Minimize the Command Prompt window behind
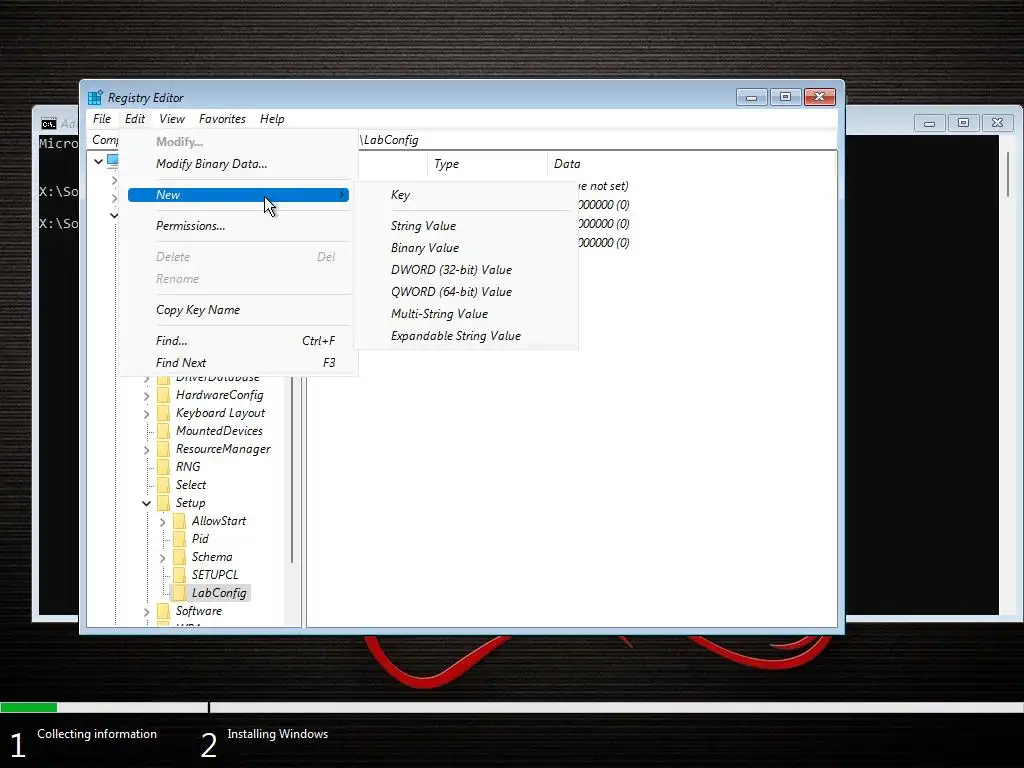 click(929, 123)
